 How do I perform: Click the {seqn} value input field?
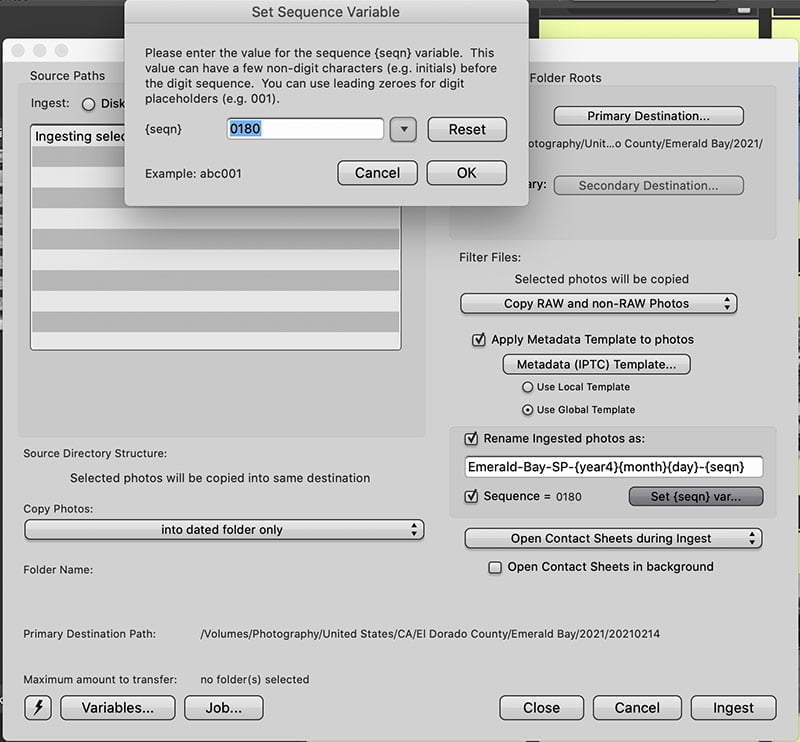(305, 129)
